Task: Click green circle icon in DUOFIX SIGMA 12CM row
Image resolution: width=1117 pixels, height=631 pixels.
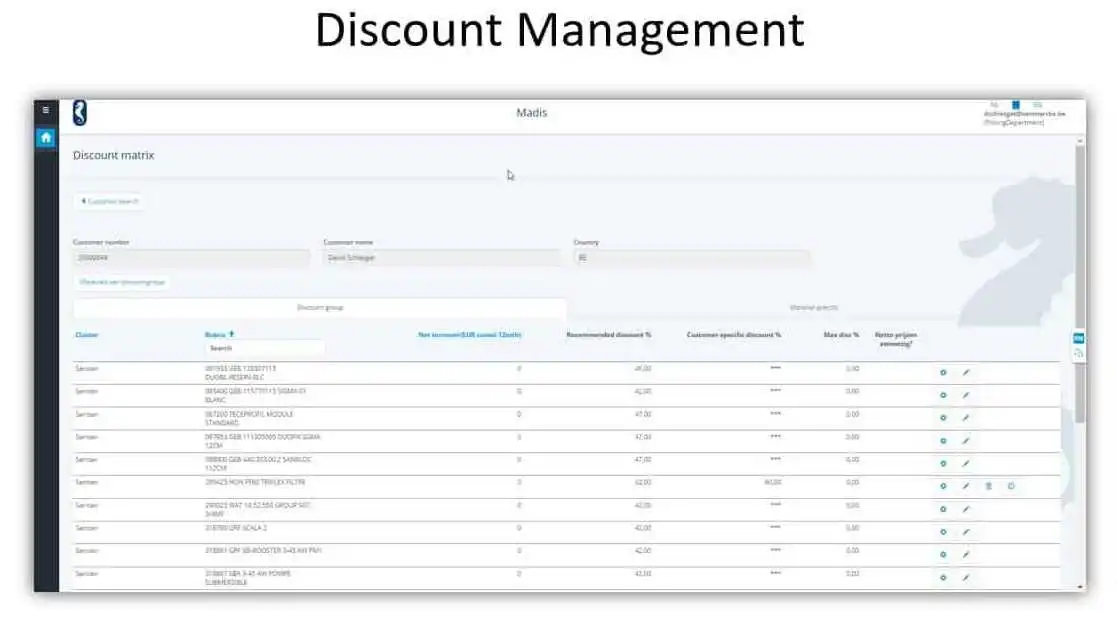Action: coord(943,441)
